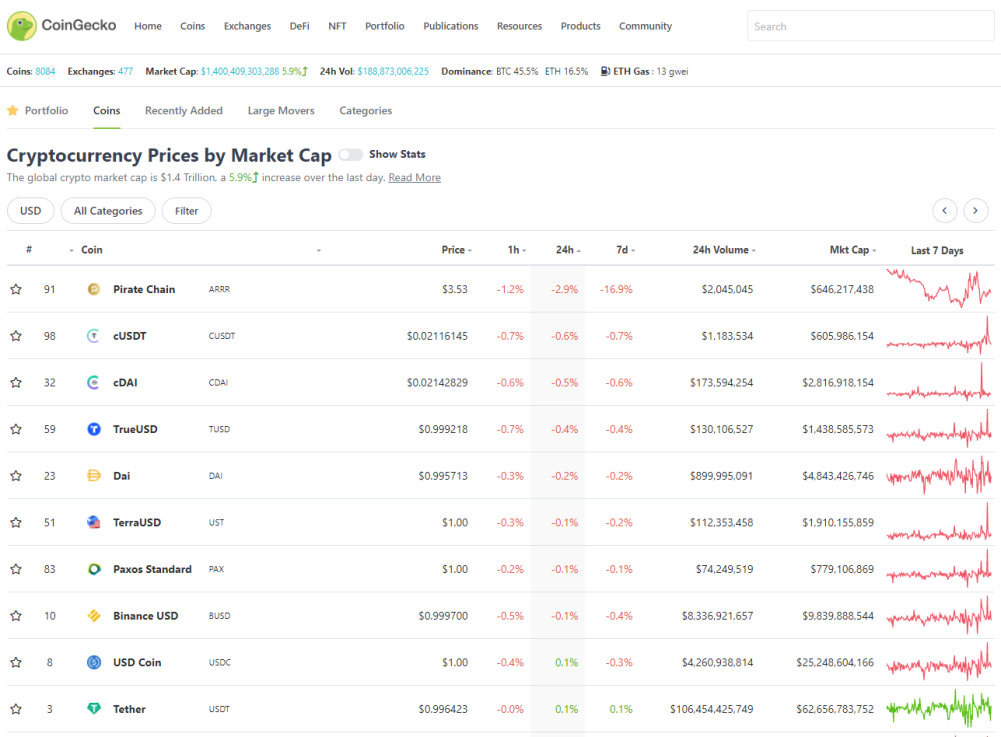Click the Tether coin icon

coord(94,709)
